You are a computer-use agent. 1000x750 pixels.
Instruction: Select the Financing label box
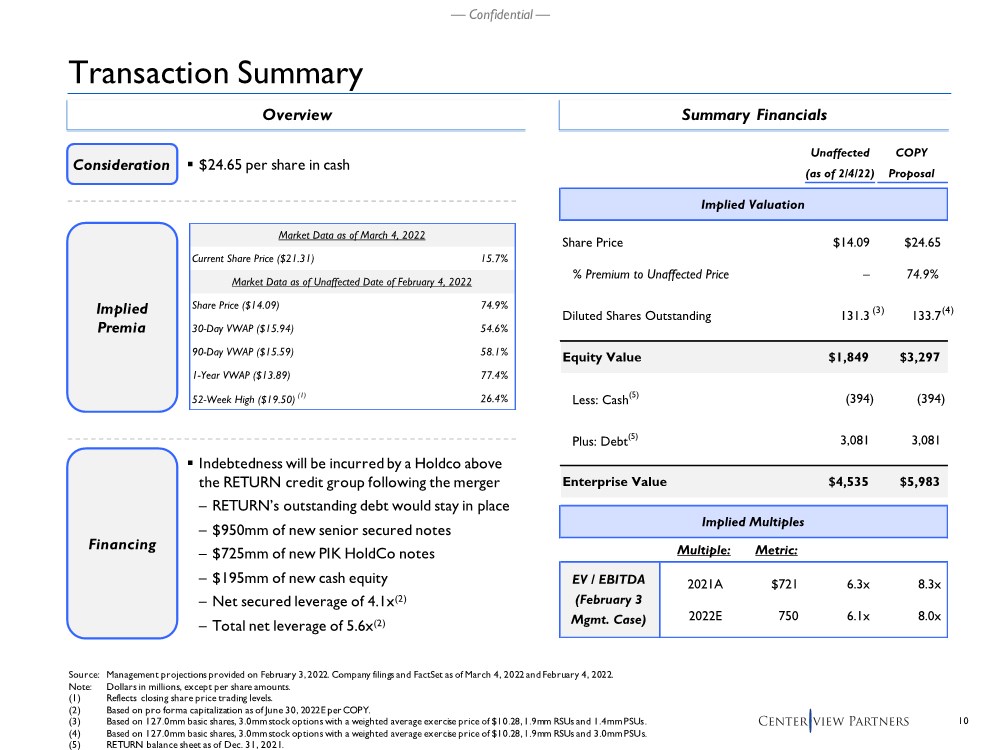[123, 544]
